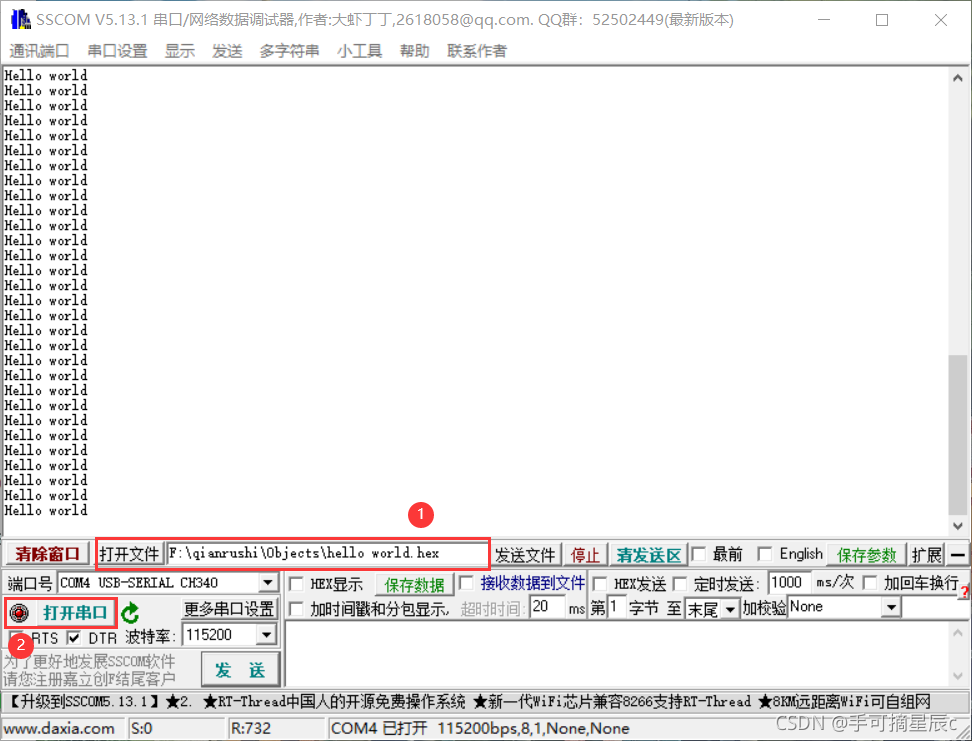Uncheck the DTR checkbox
The height and width of the screenshot is (741, 972).
coord(74,637)
